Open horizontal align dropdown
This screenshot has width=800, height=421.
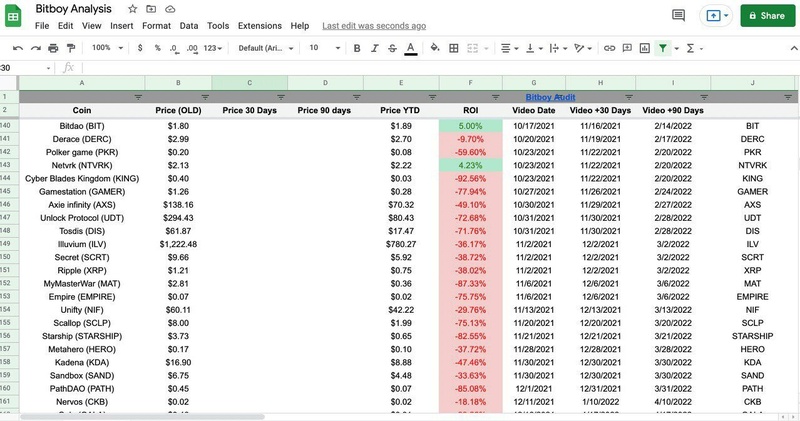click(509, 48)
